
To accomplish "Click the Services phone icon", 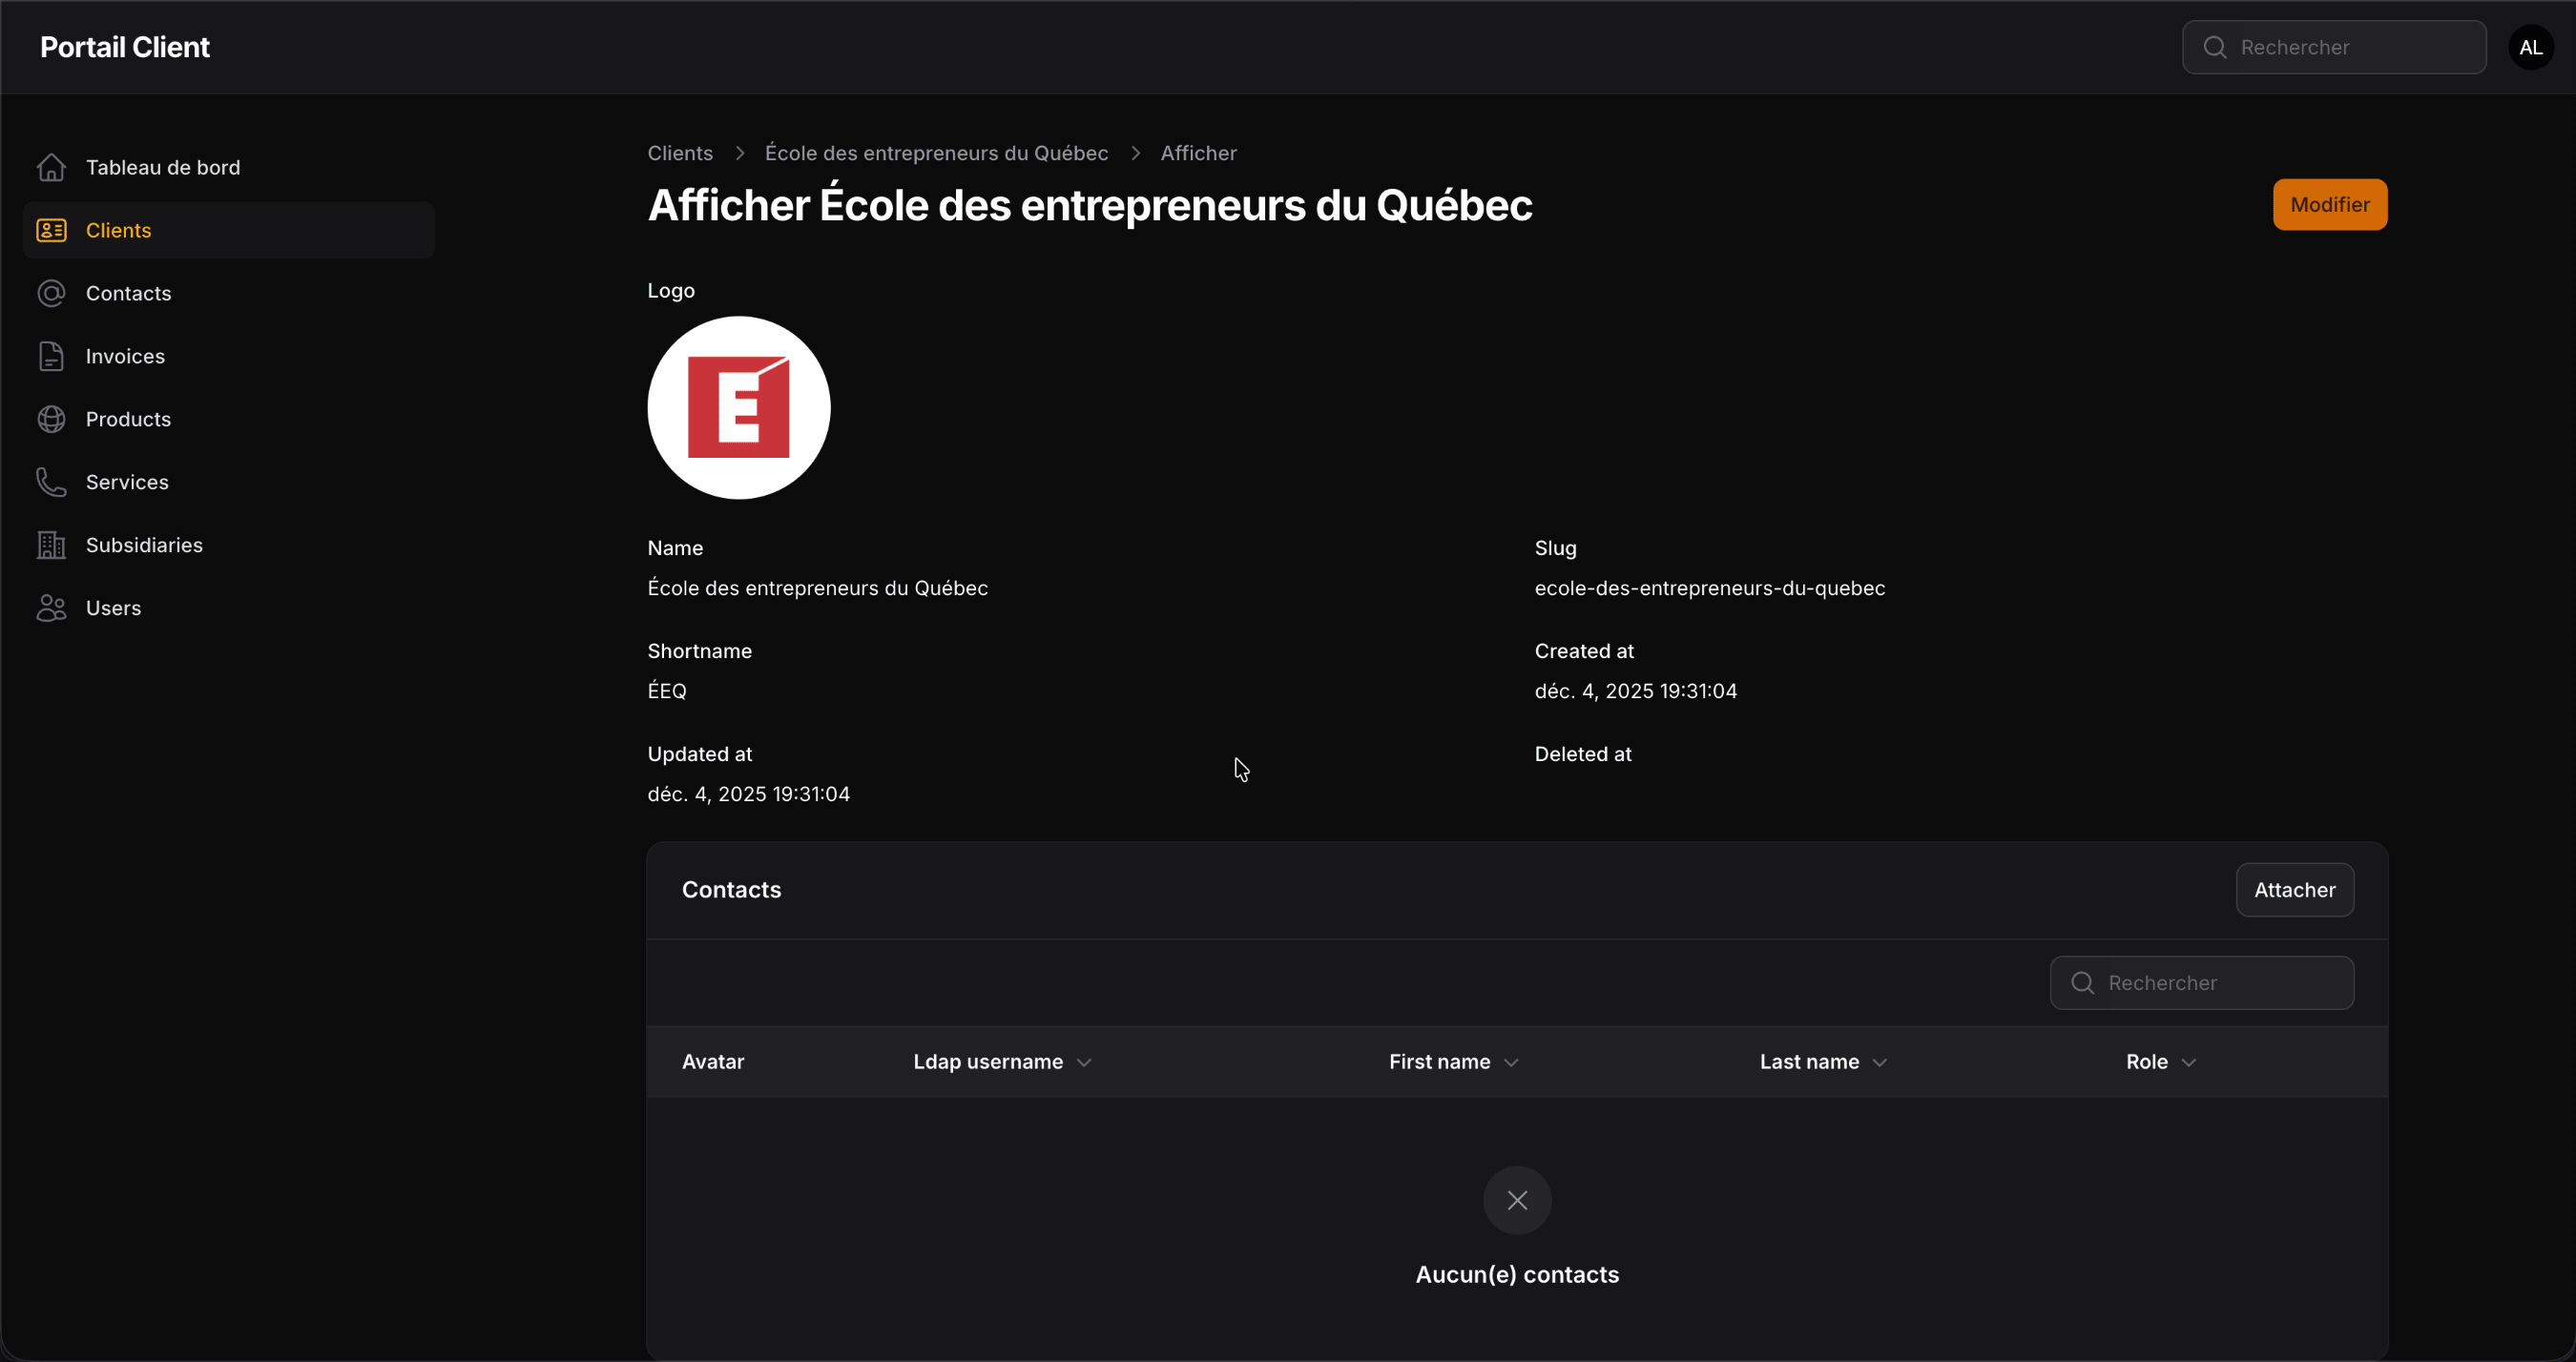I will [x=51, y=482].
